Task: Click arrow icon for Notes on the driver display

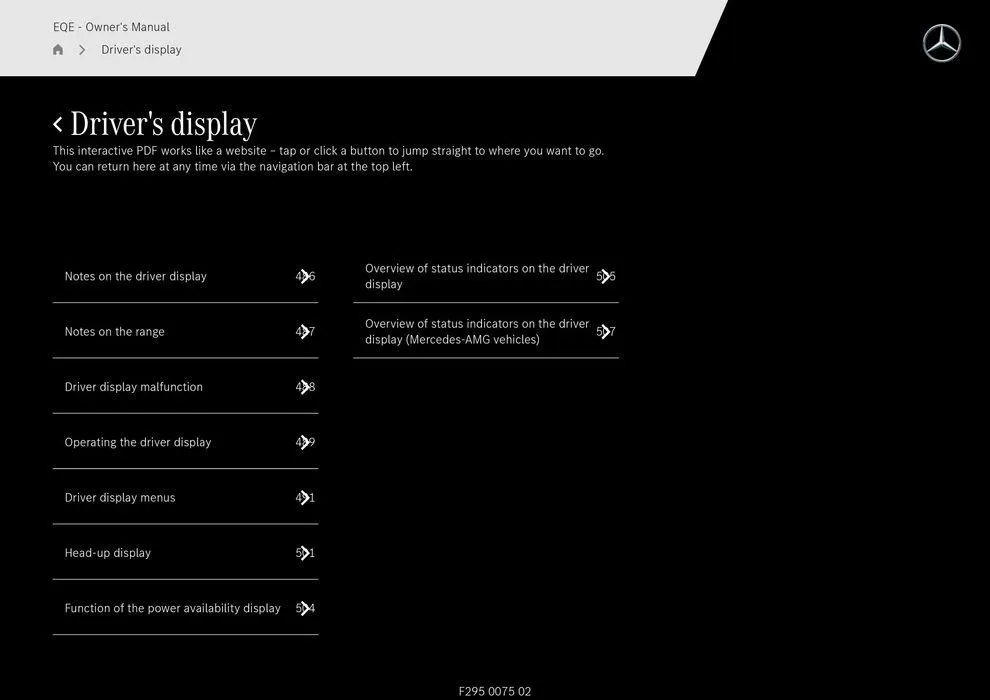Action: 305,277
